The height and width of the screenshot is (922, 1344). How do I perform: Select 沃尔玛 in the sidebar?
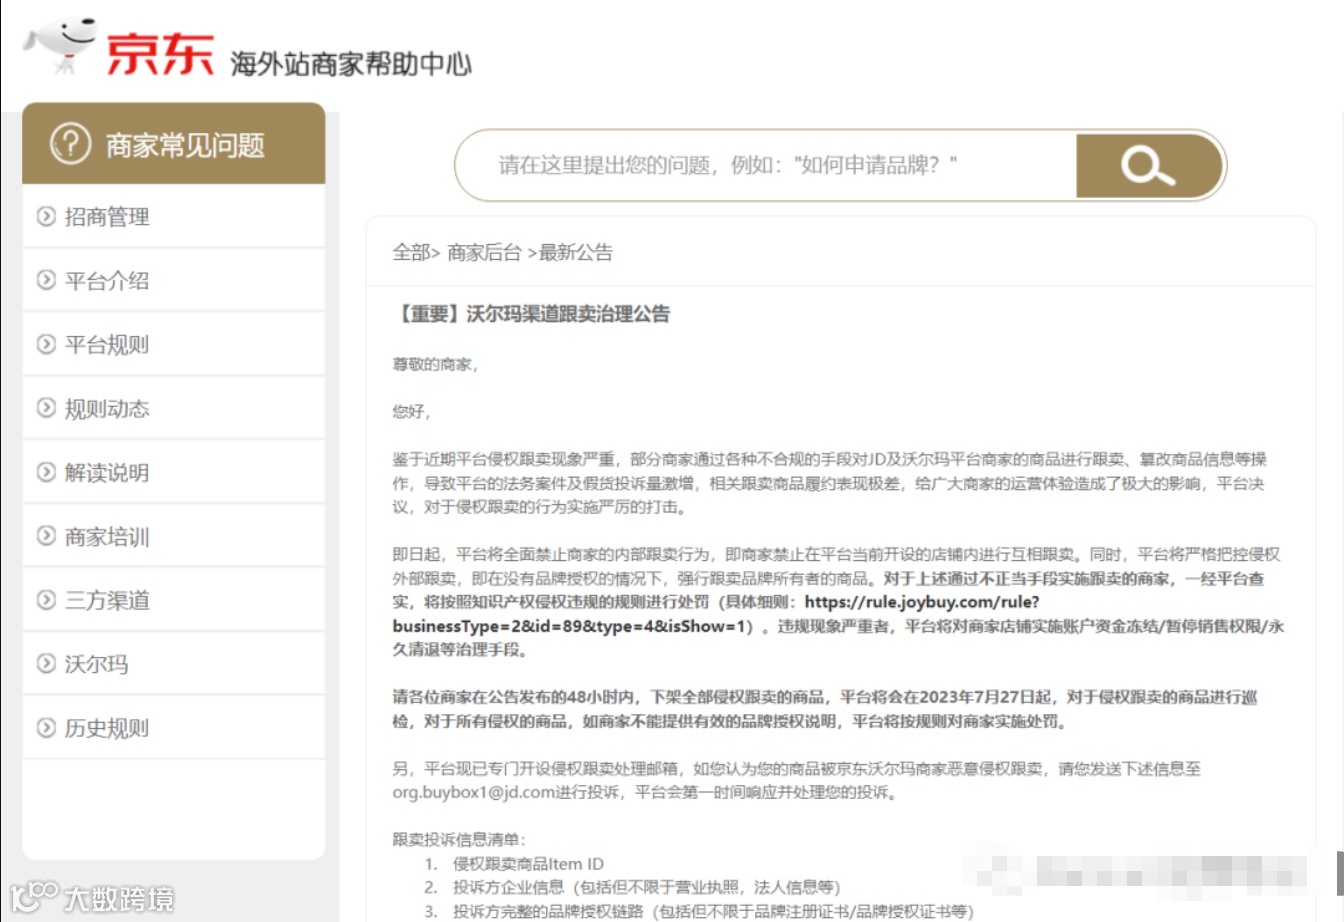(x=174, y=663)
